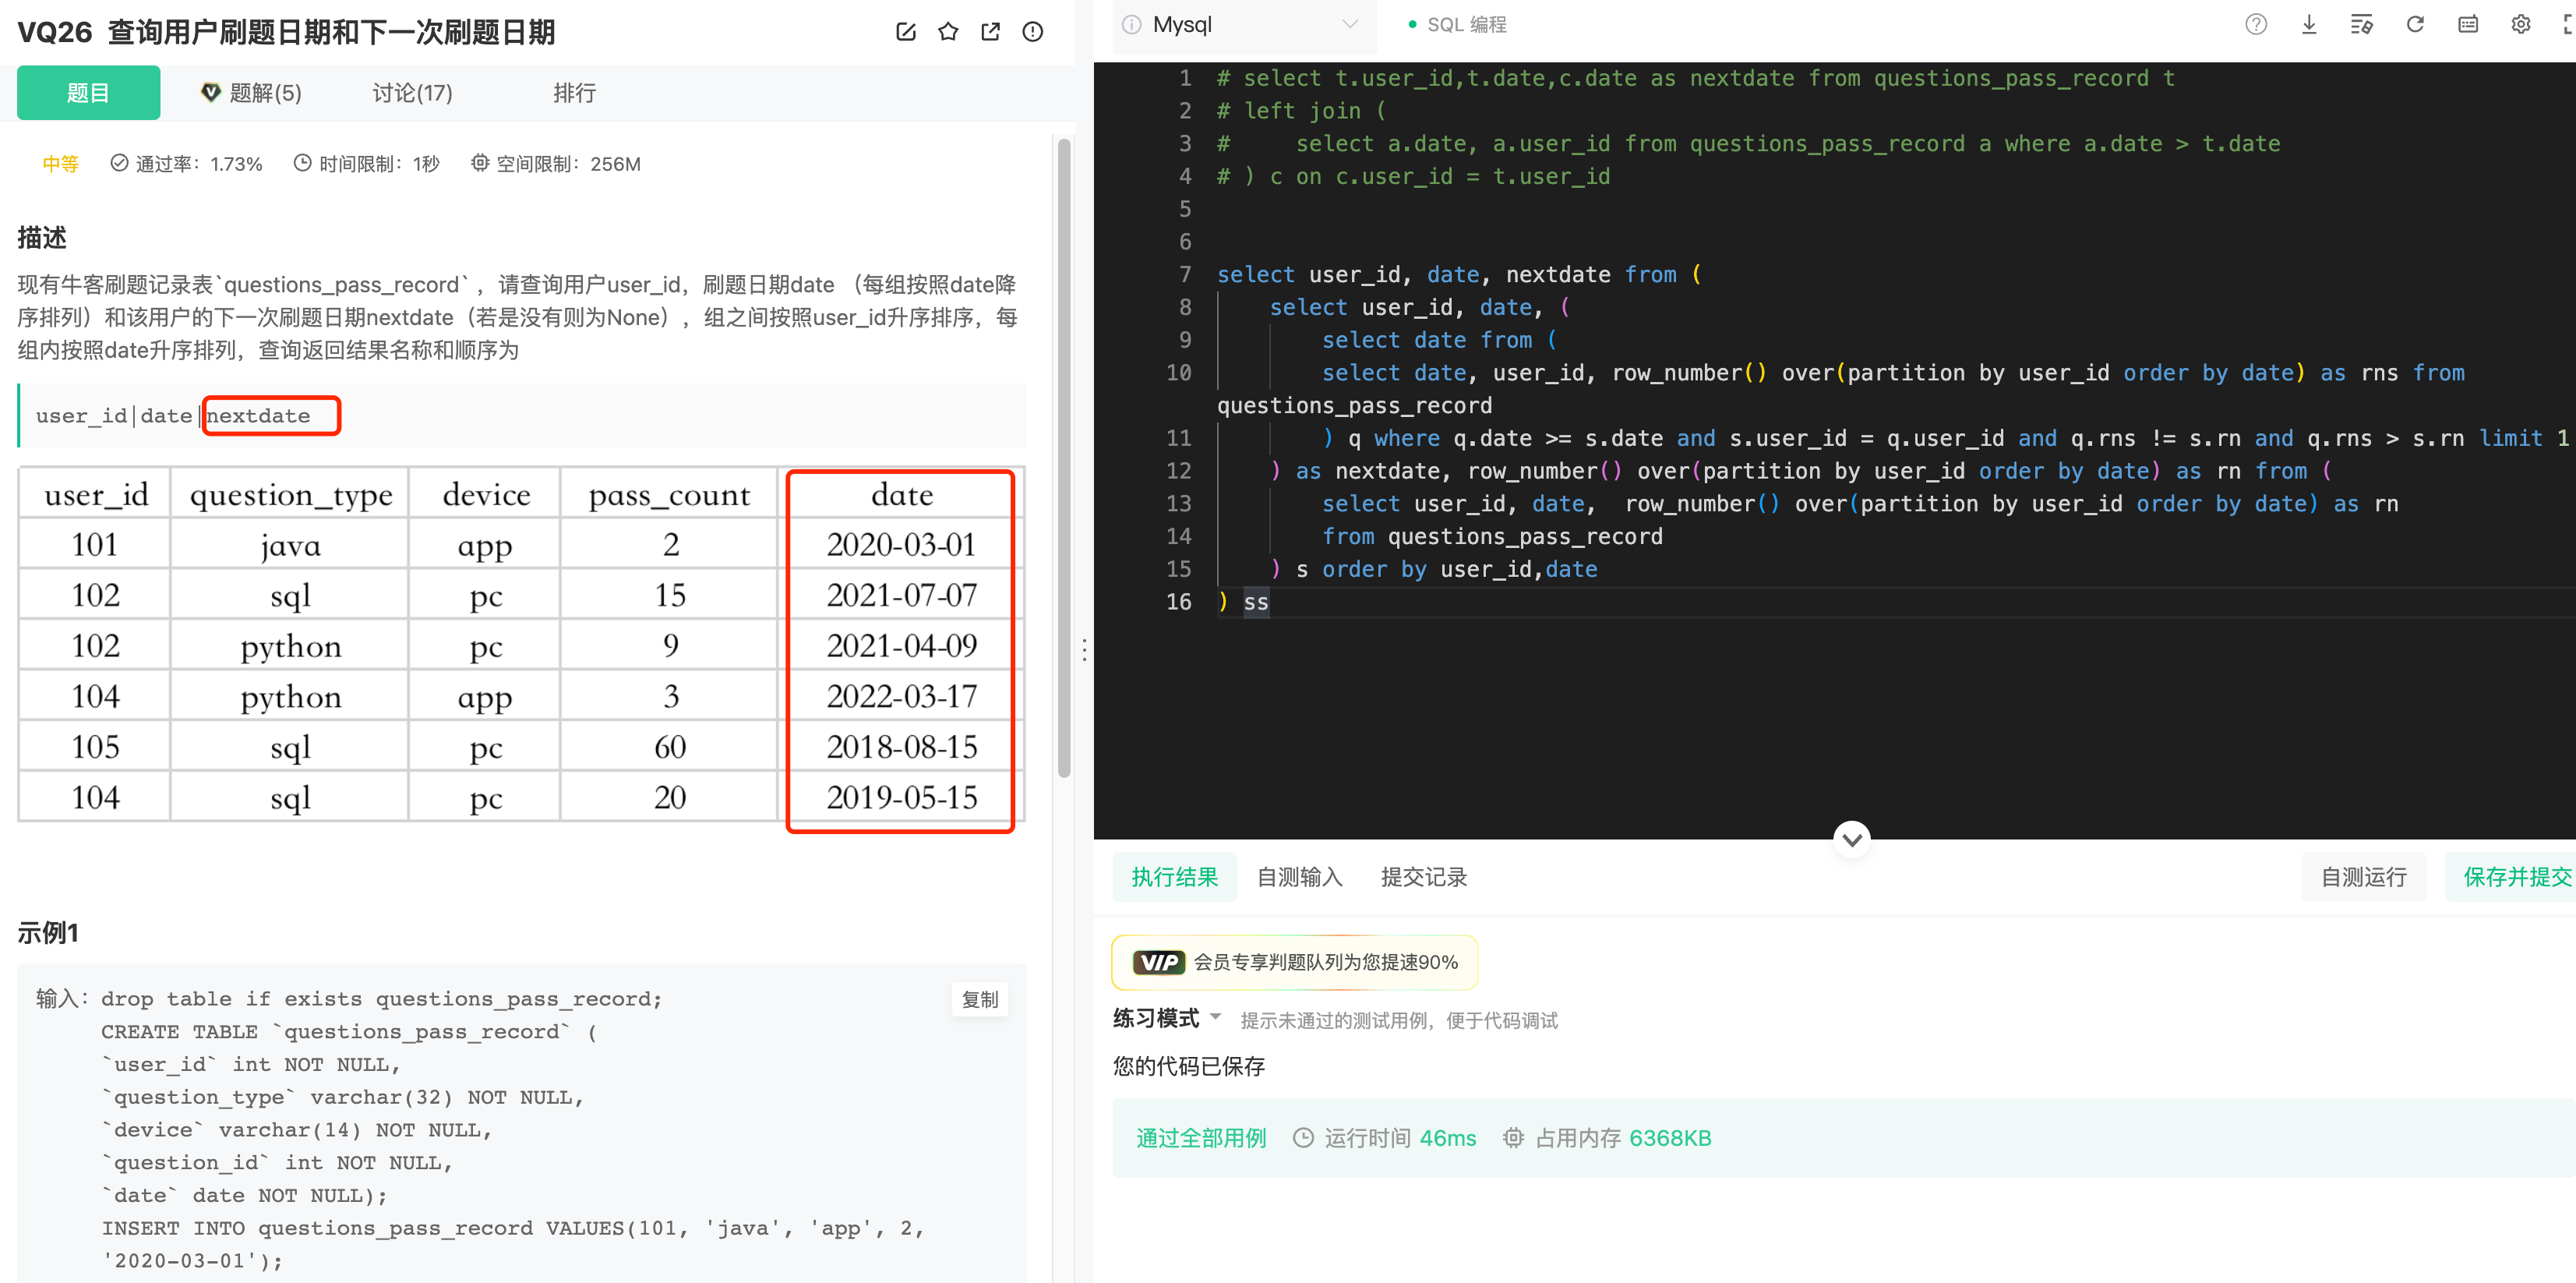
Task: Click the 自测运行 button
Action: [x=2363, y=877]
